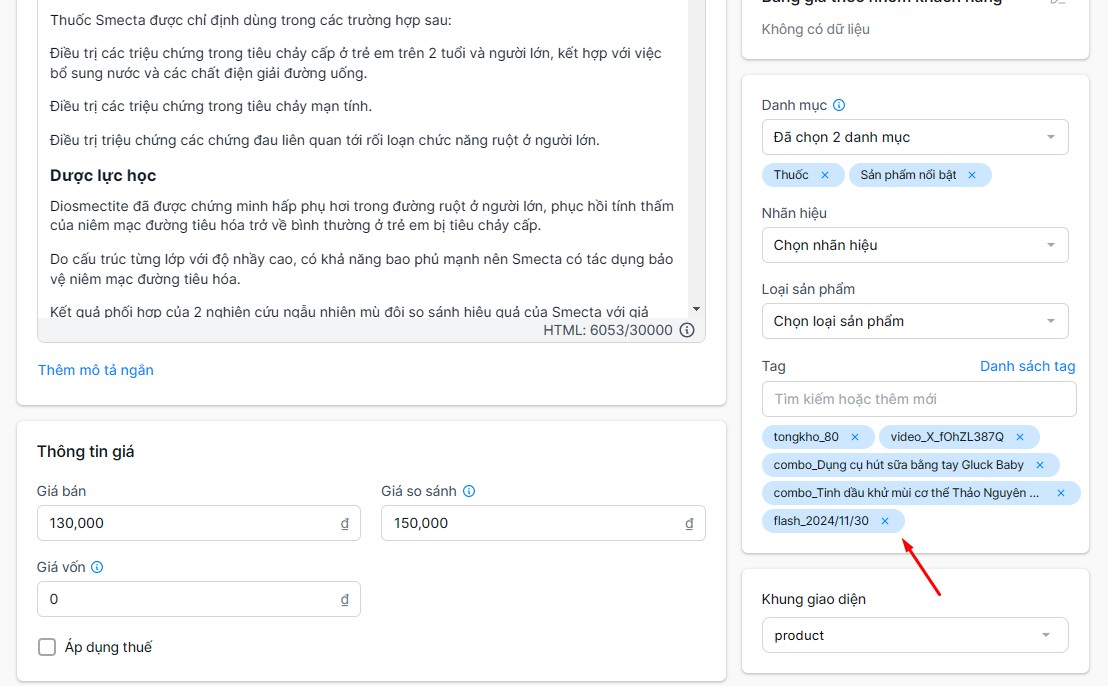Image resolution: width=1108 pixels, height=686 pixels.
Task: Click the Nhãn hiệu field label
Action: tap(794, 213)
